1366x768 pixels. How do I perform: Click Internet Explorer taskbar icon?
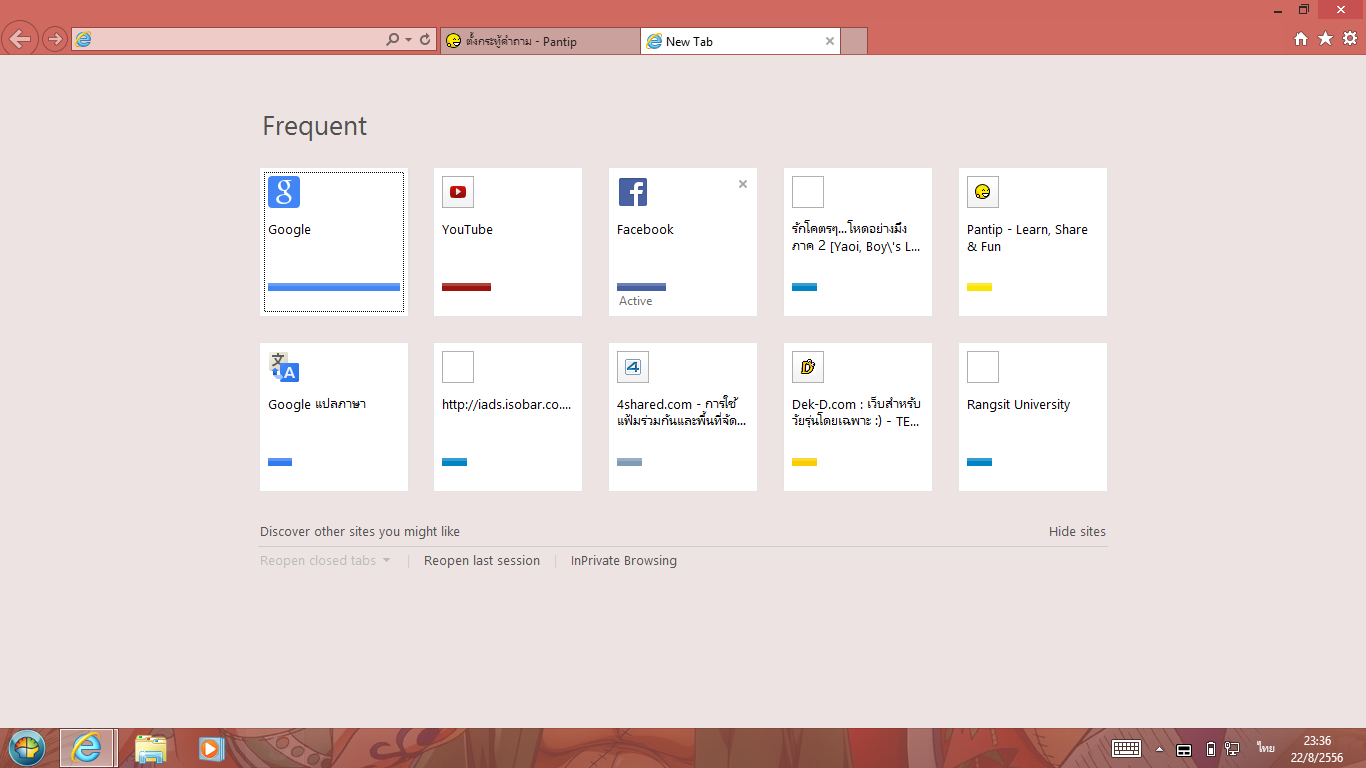(88, 748)
